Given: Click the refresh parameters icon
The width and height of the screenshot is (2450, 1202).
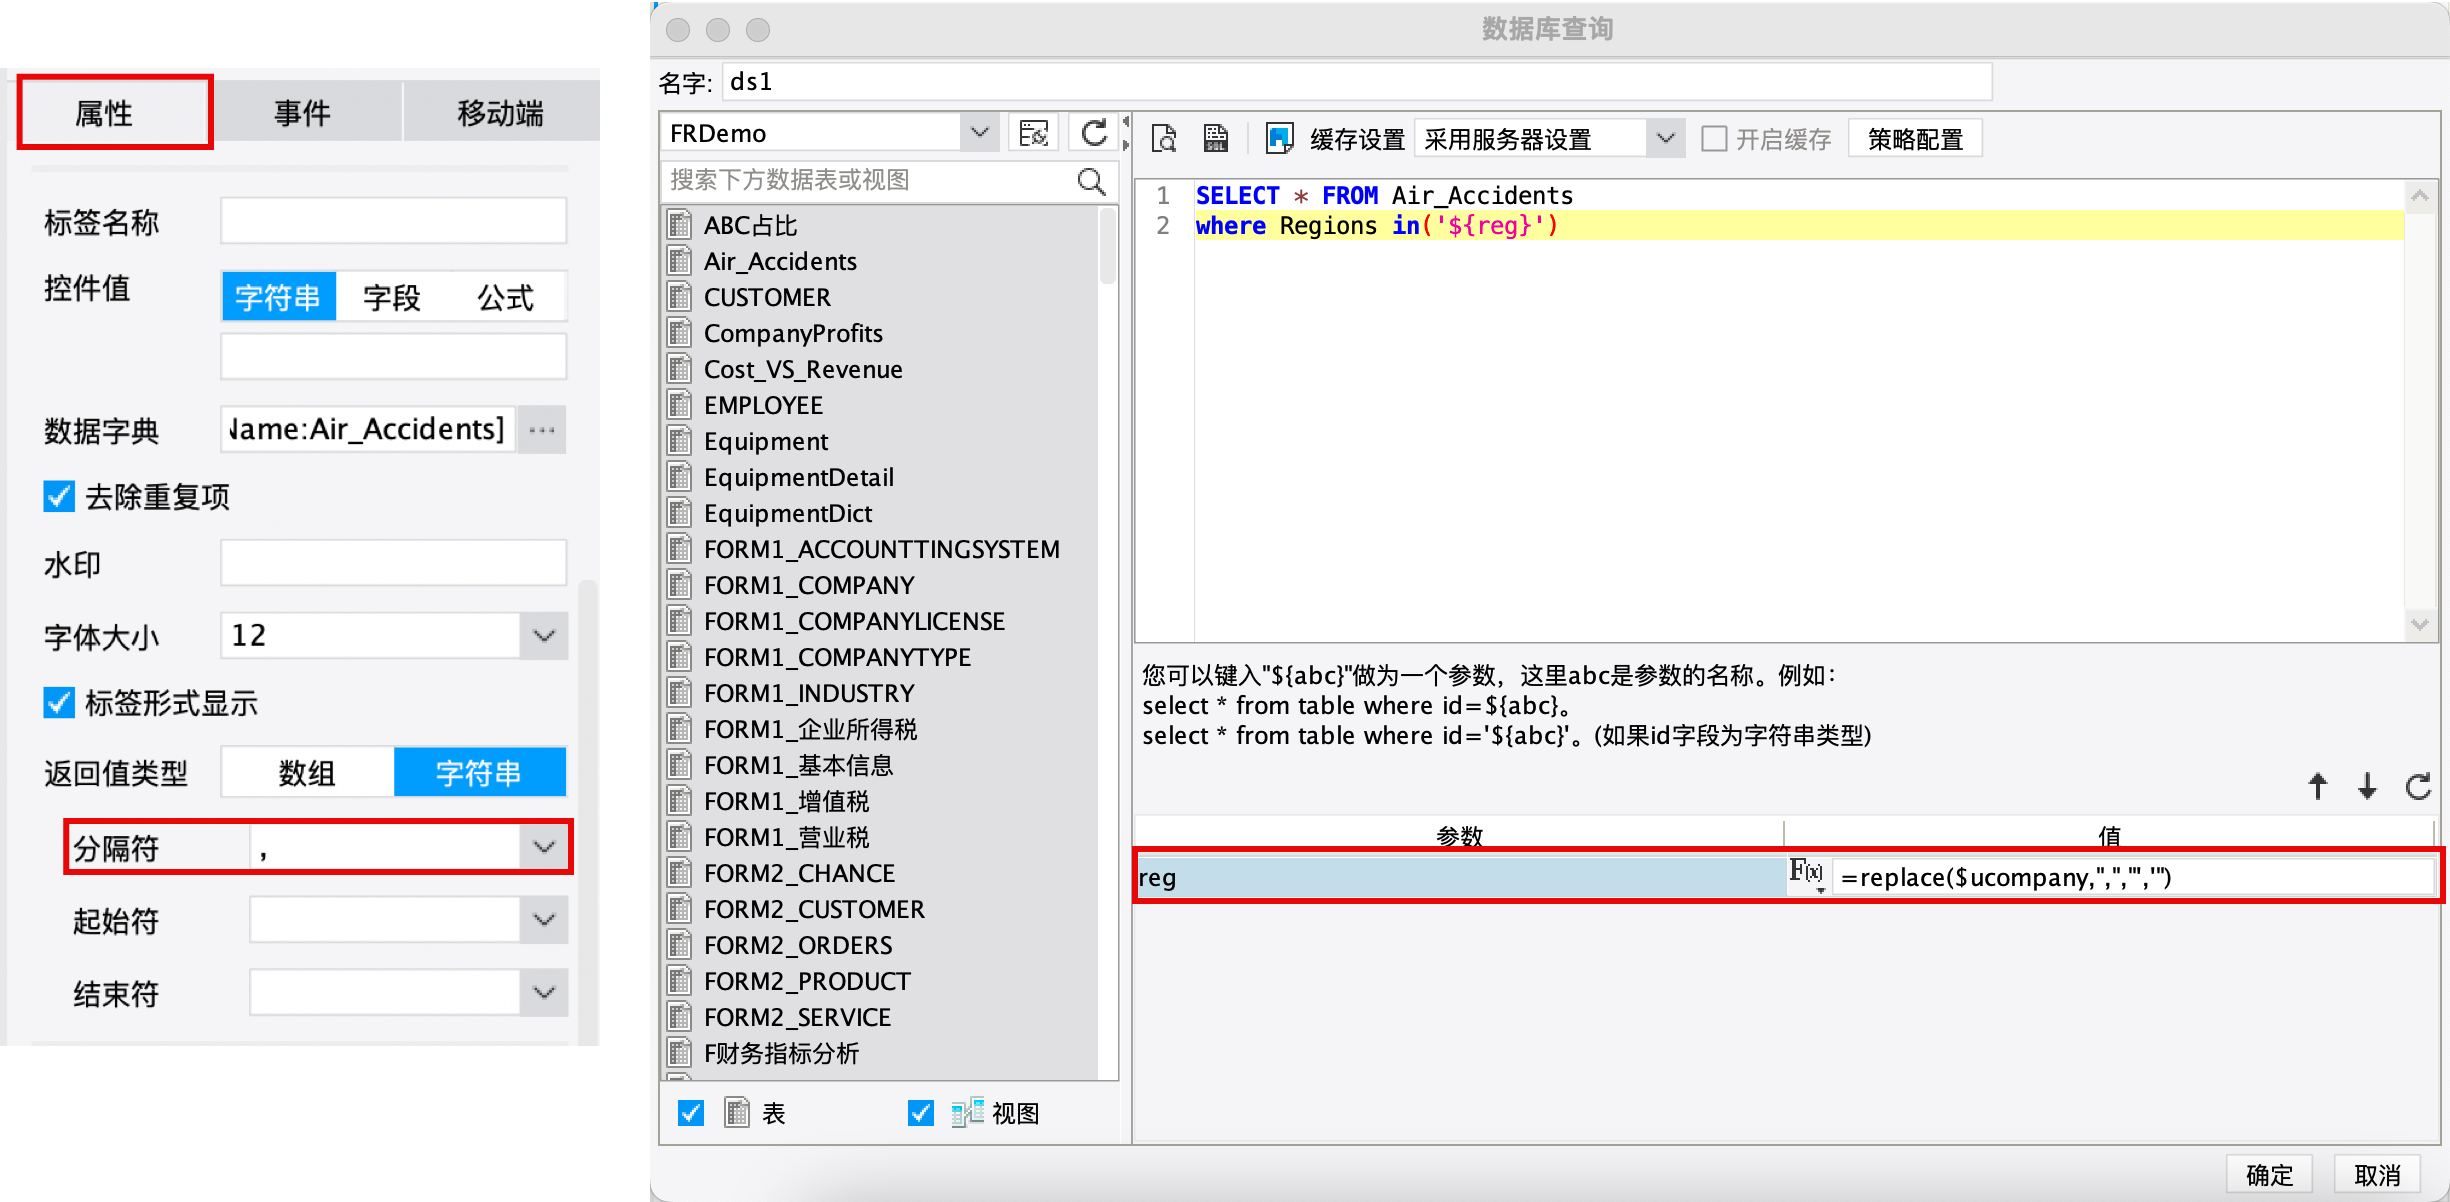Looking at the screenshot, I should 2418,786.
